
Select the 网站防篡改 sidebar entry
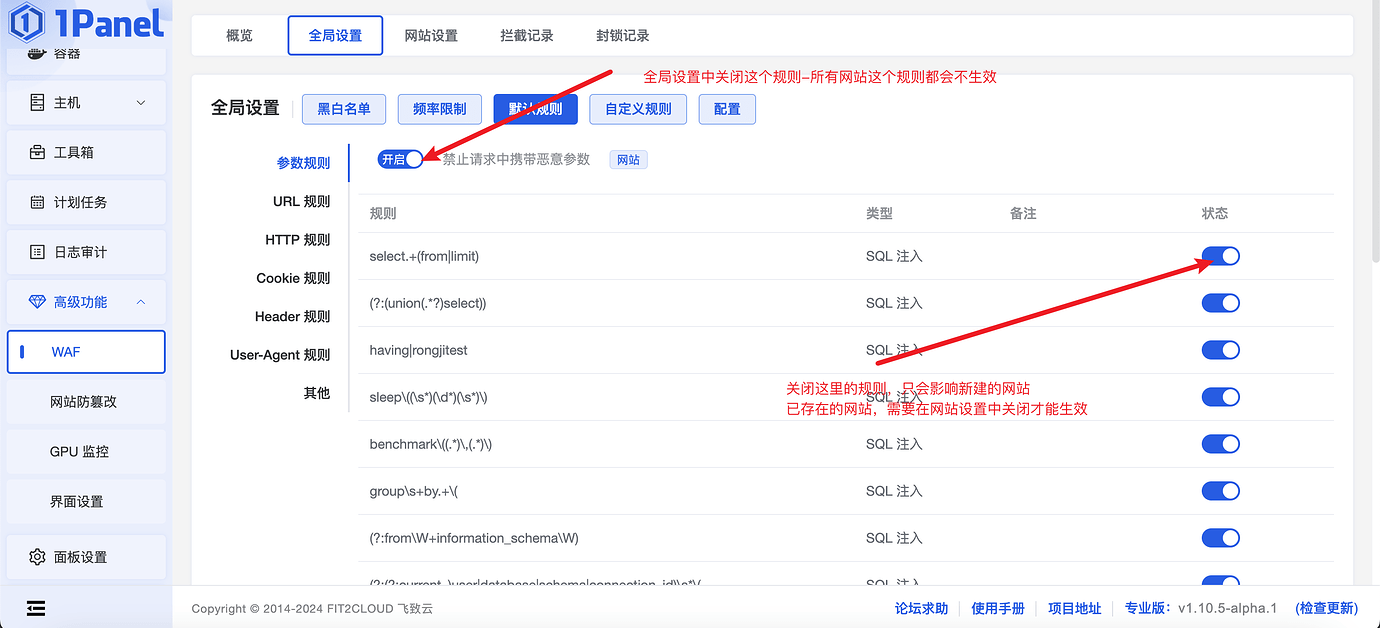[85, 401]
